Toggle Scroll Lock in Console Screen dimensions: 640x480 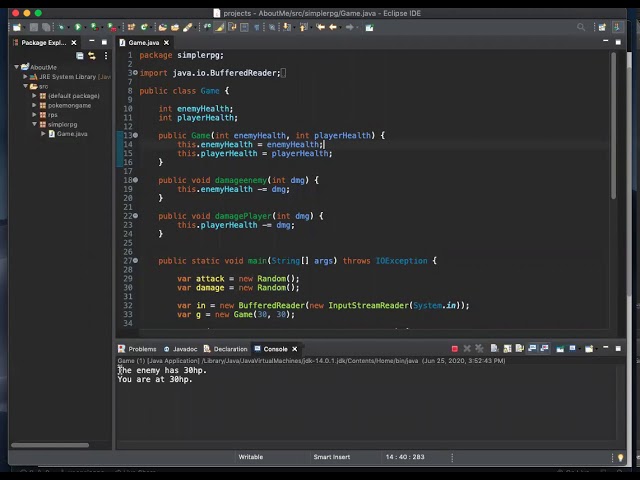[x=507, y=349]
